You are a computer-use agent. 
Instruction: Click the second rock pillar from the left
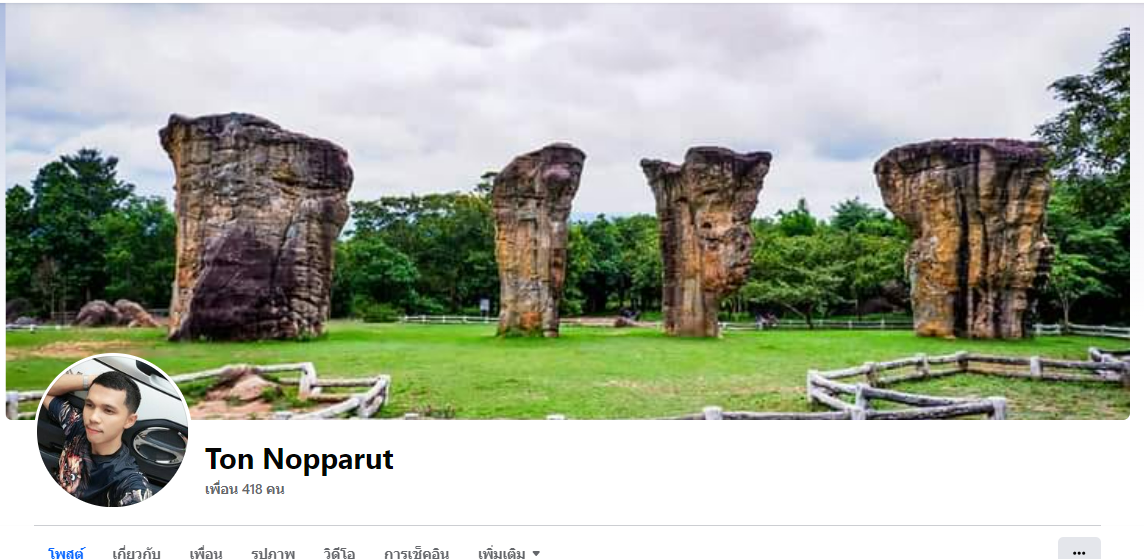point(536,240)
